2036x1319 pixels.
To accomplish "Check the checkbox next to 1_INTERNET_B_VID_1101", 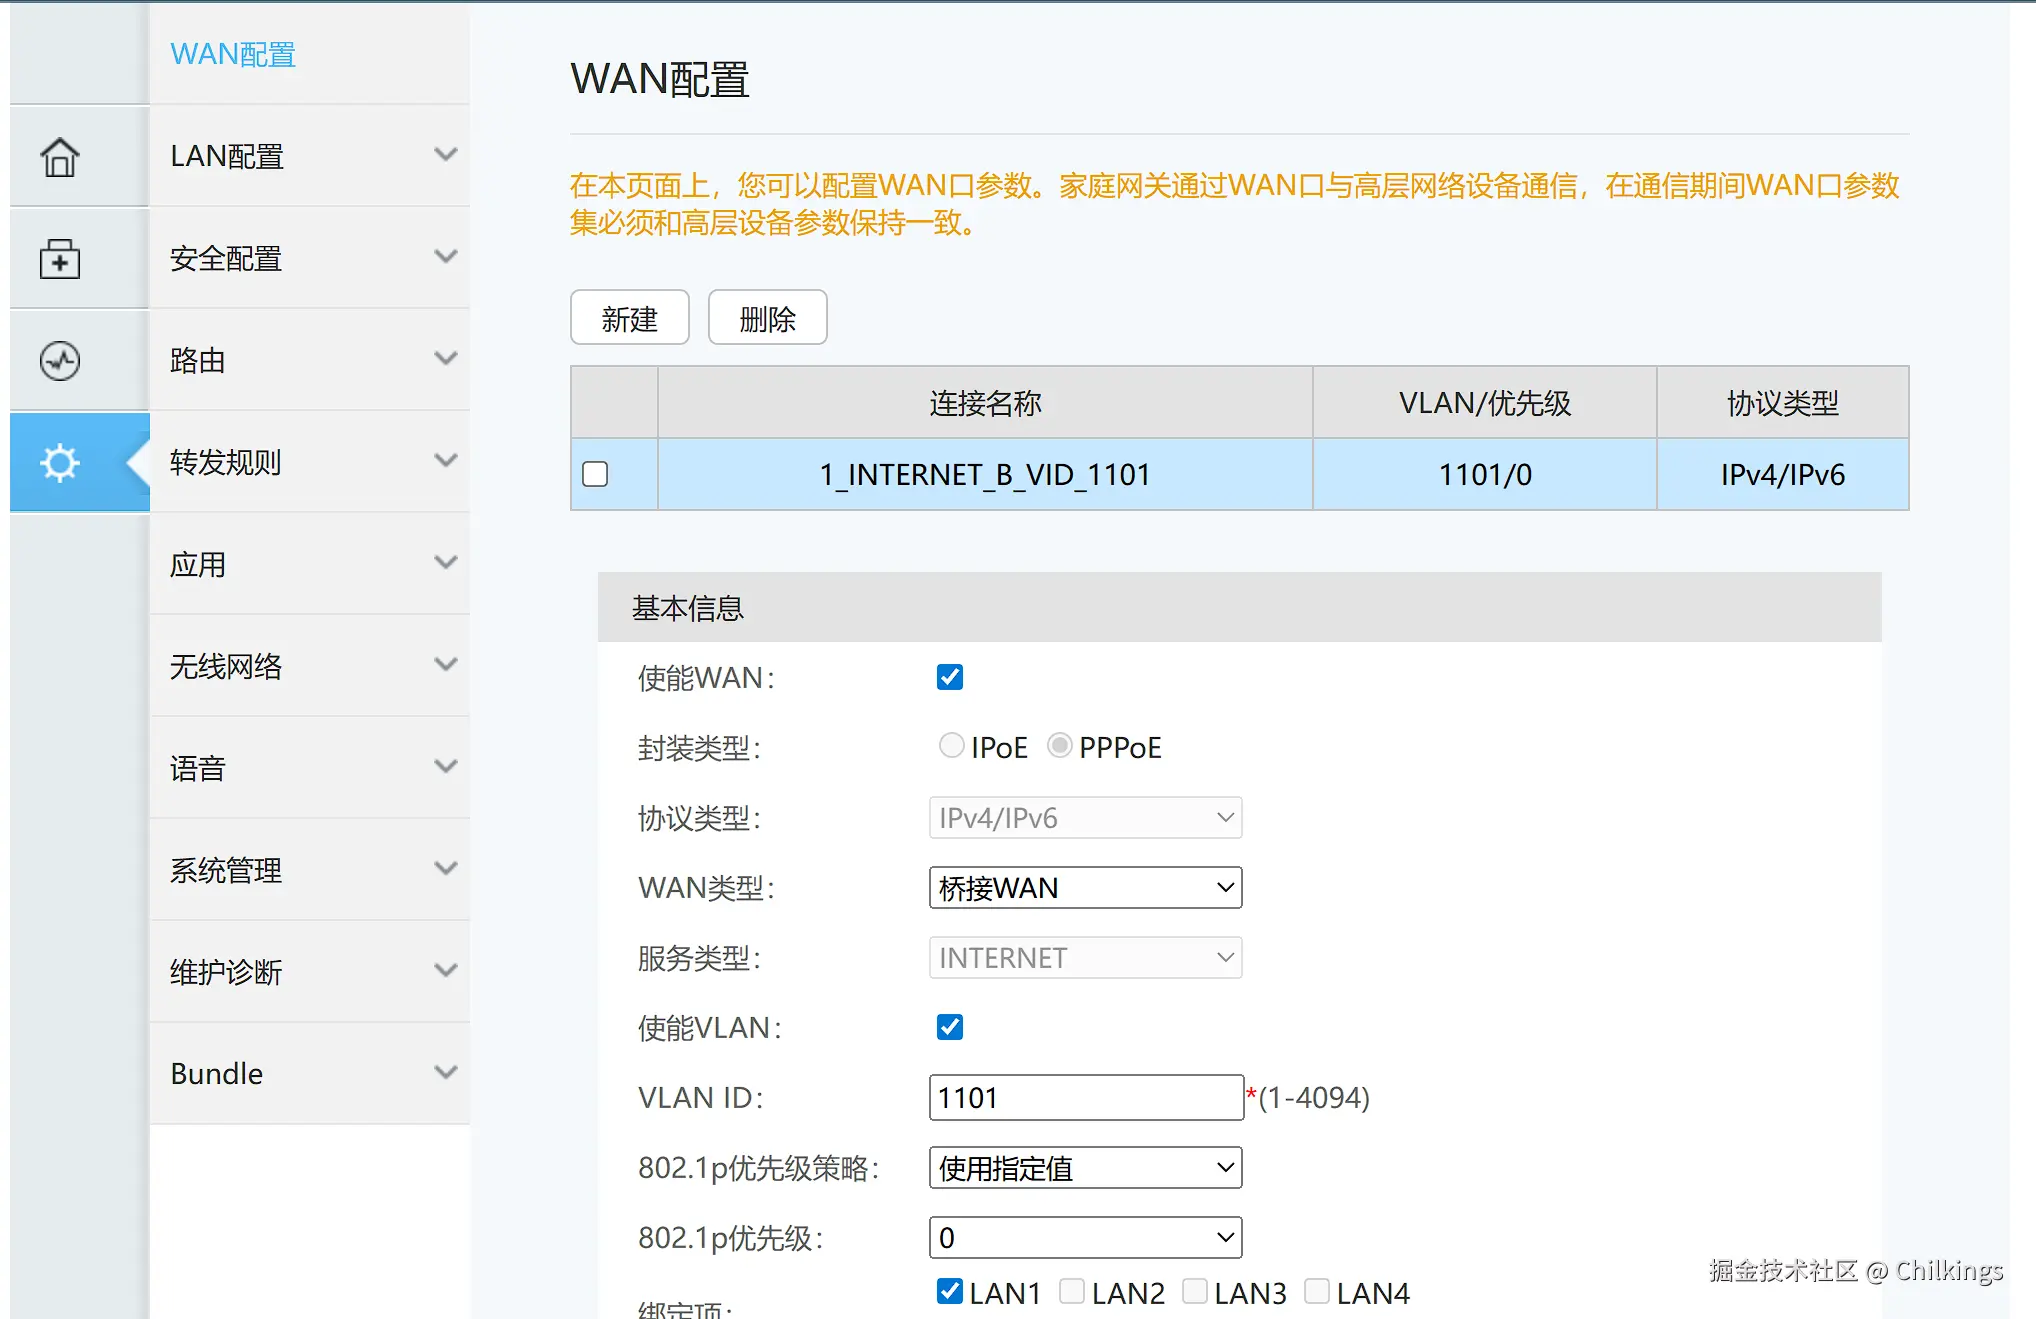I will (595, 474).
